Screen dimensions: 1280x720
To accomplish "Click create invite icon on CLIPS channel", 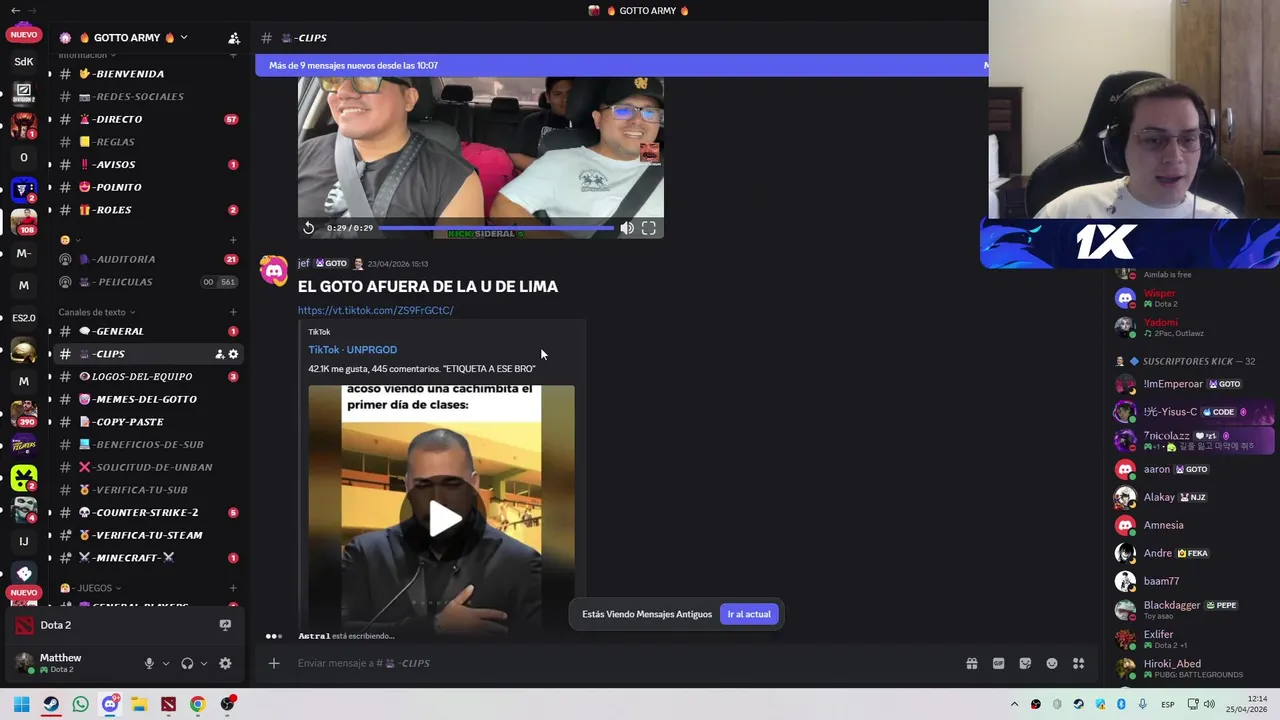I will (220, 354).
